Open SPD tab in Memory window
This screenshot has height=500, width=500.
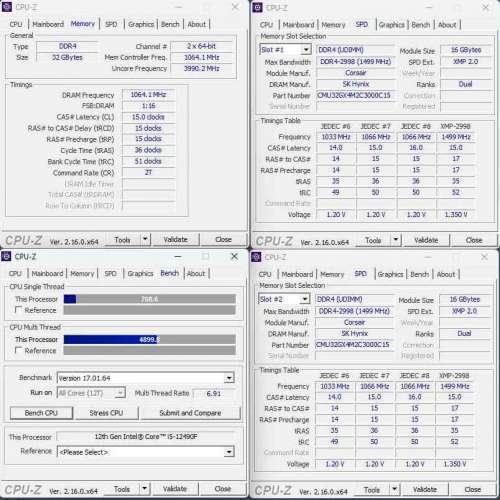coord(111,24)
